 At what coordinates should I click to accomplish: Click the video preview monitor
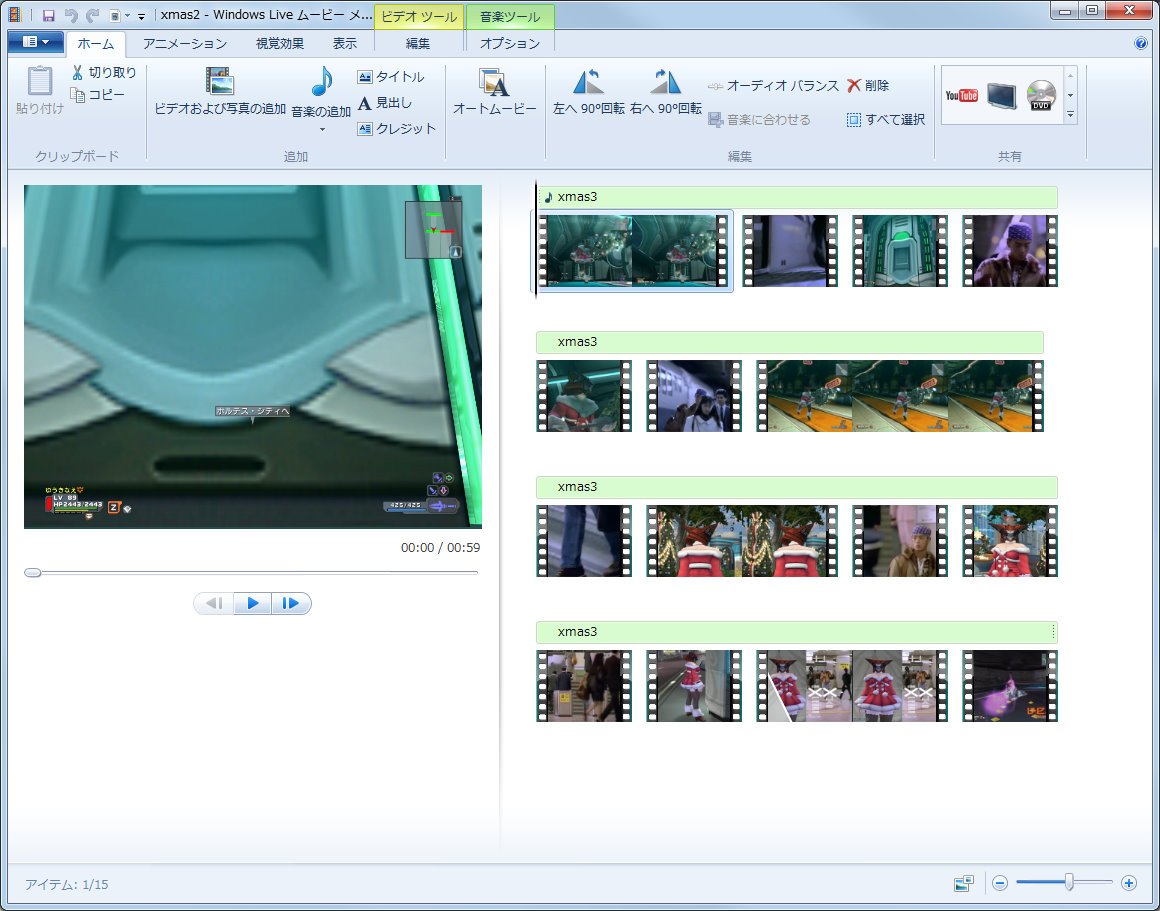[253, 357]
